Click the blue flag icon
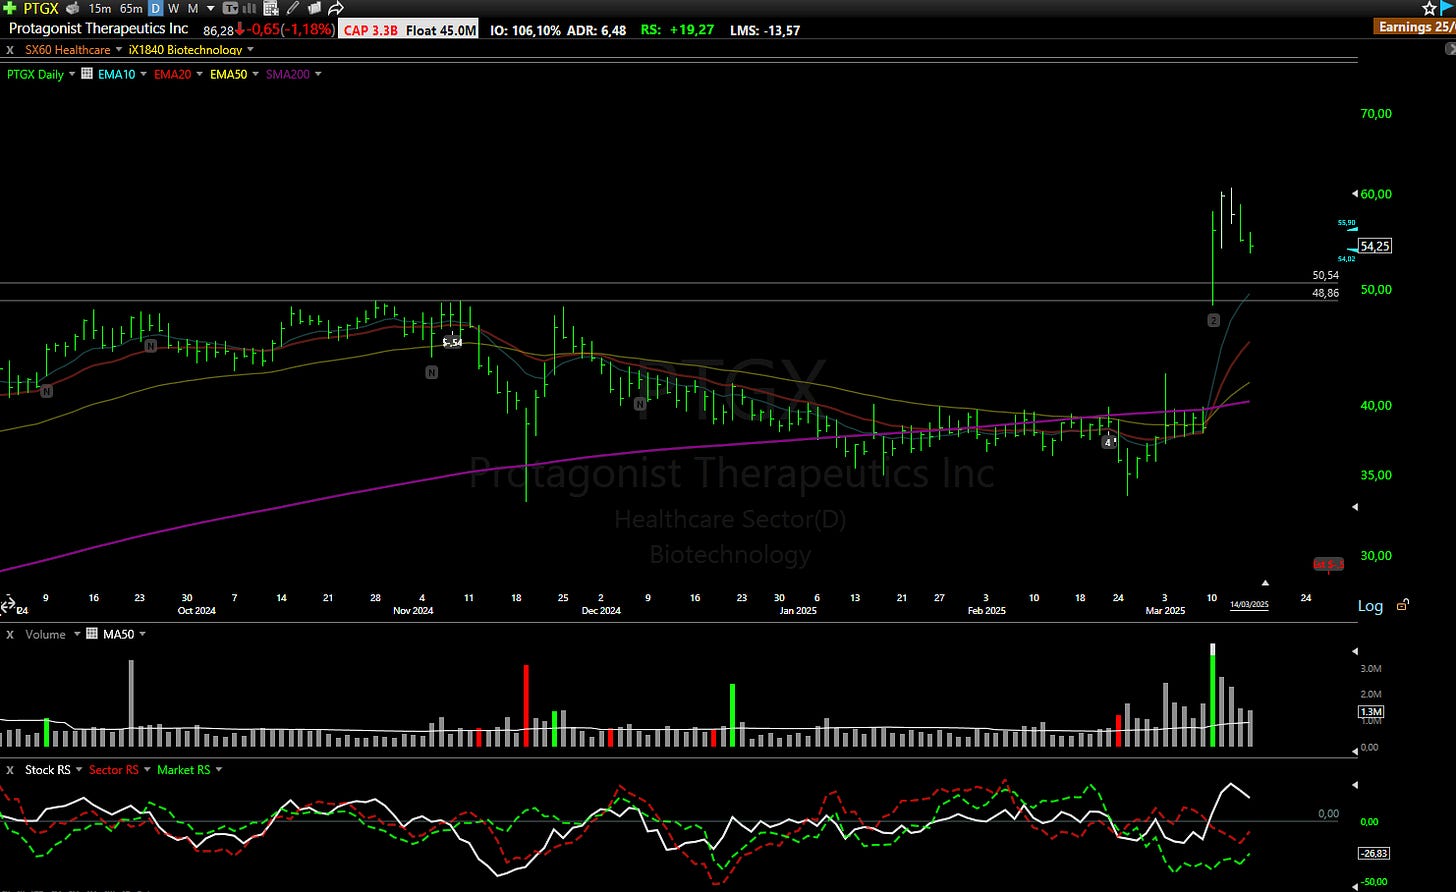The height and width of the screenshot is (892, 1456). coord(1446,8)
